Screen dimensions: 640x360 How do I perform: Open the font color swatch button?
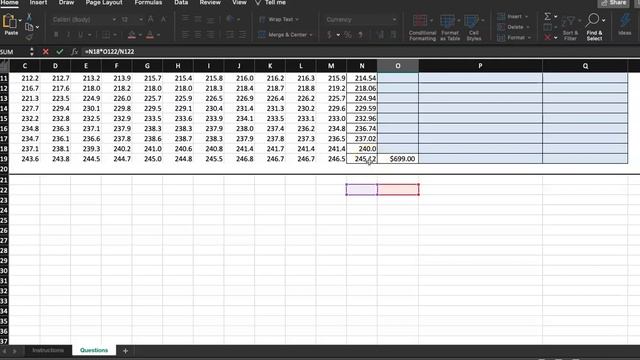(x=150, y=35)
